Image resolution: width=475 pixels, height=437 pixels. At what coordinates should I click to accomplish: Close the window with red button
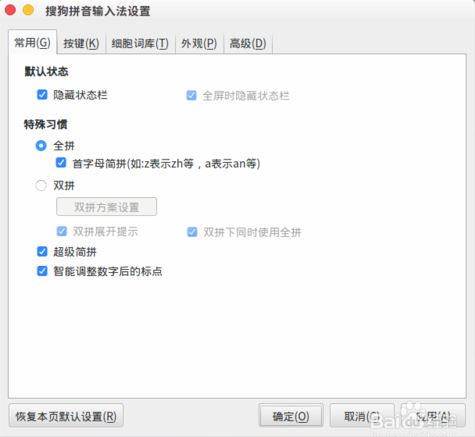10,10
